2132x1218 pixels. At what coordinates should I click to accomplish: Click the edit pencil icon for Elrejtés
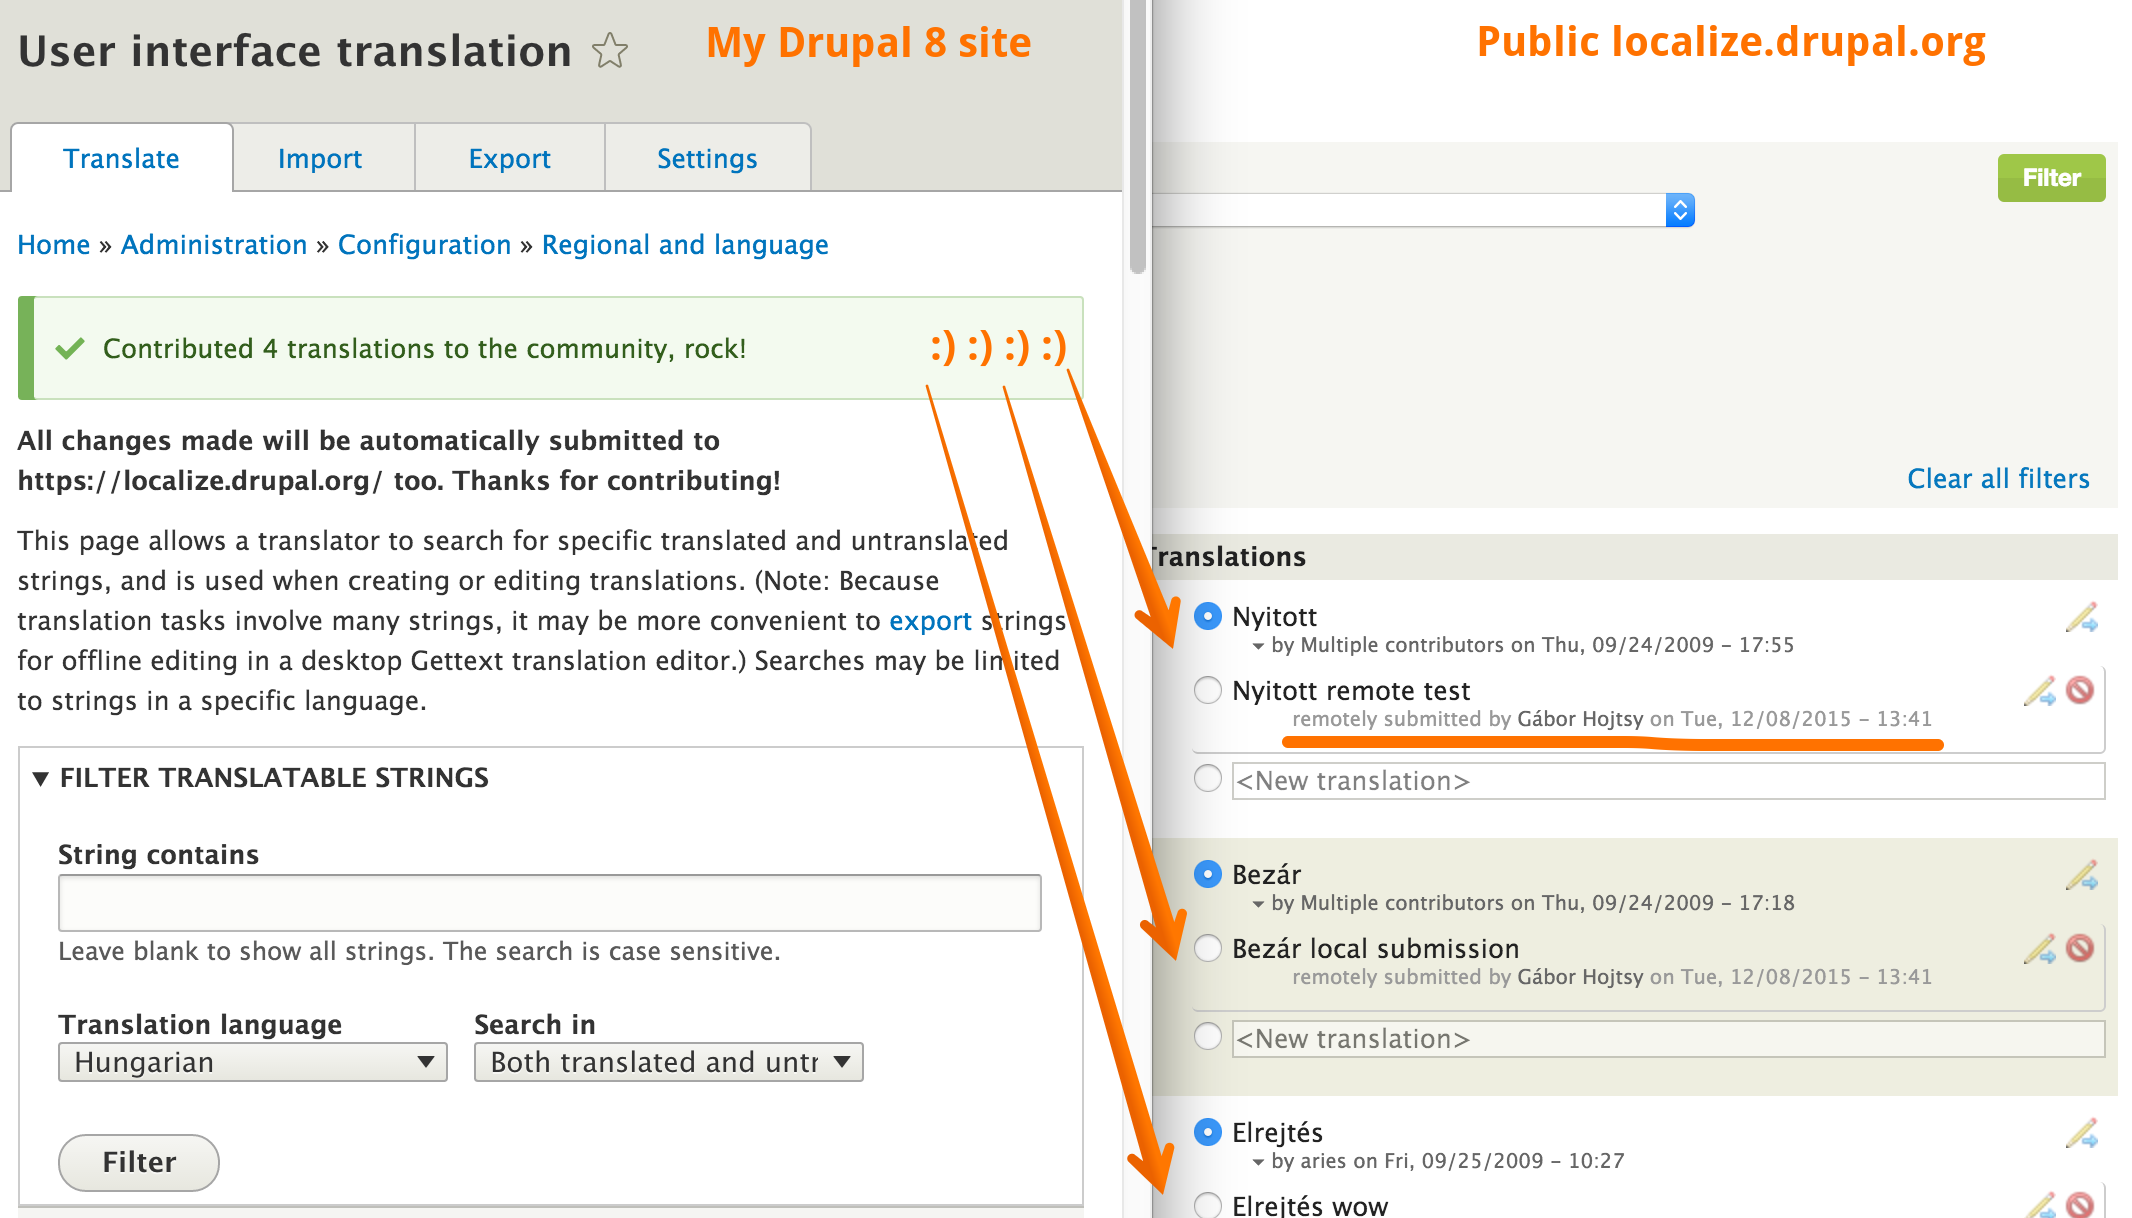click(2082, 1134)
